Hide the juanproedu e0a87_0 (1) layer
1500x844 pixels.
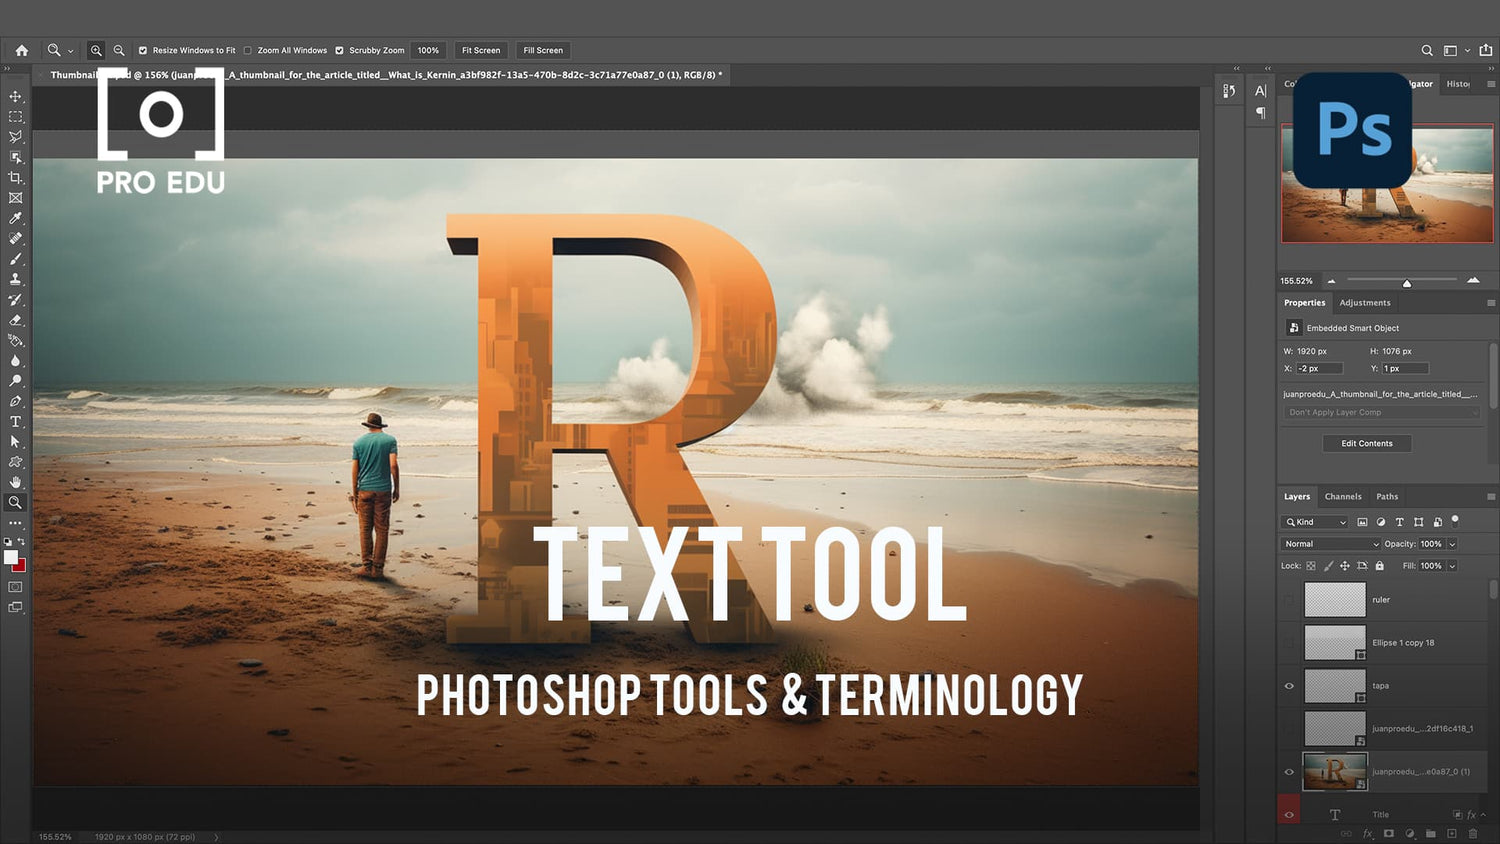coord(1289,772)
